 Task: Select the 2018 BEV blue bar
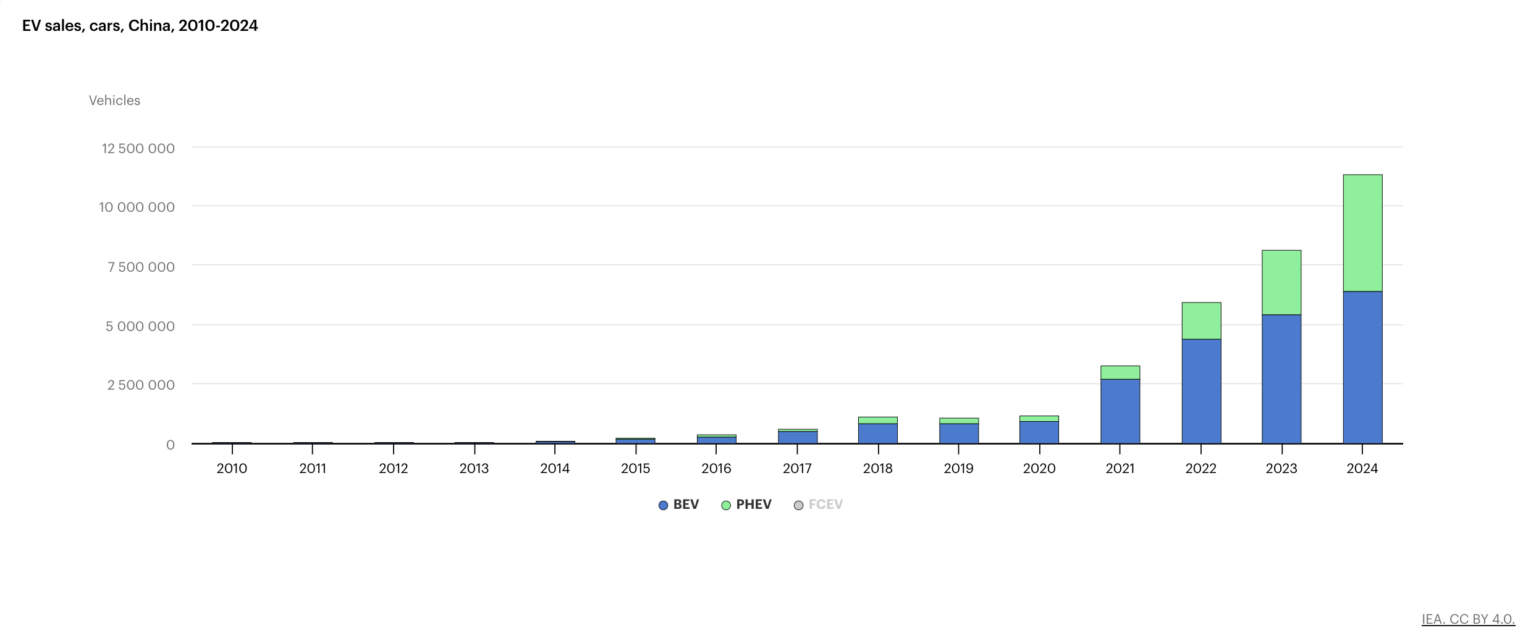coord(878,433)
